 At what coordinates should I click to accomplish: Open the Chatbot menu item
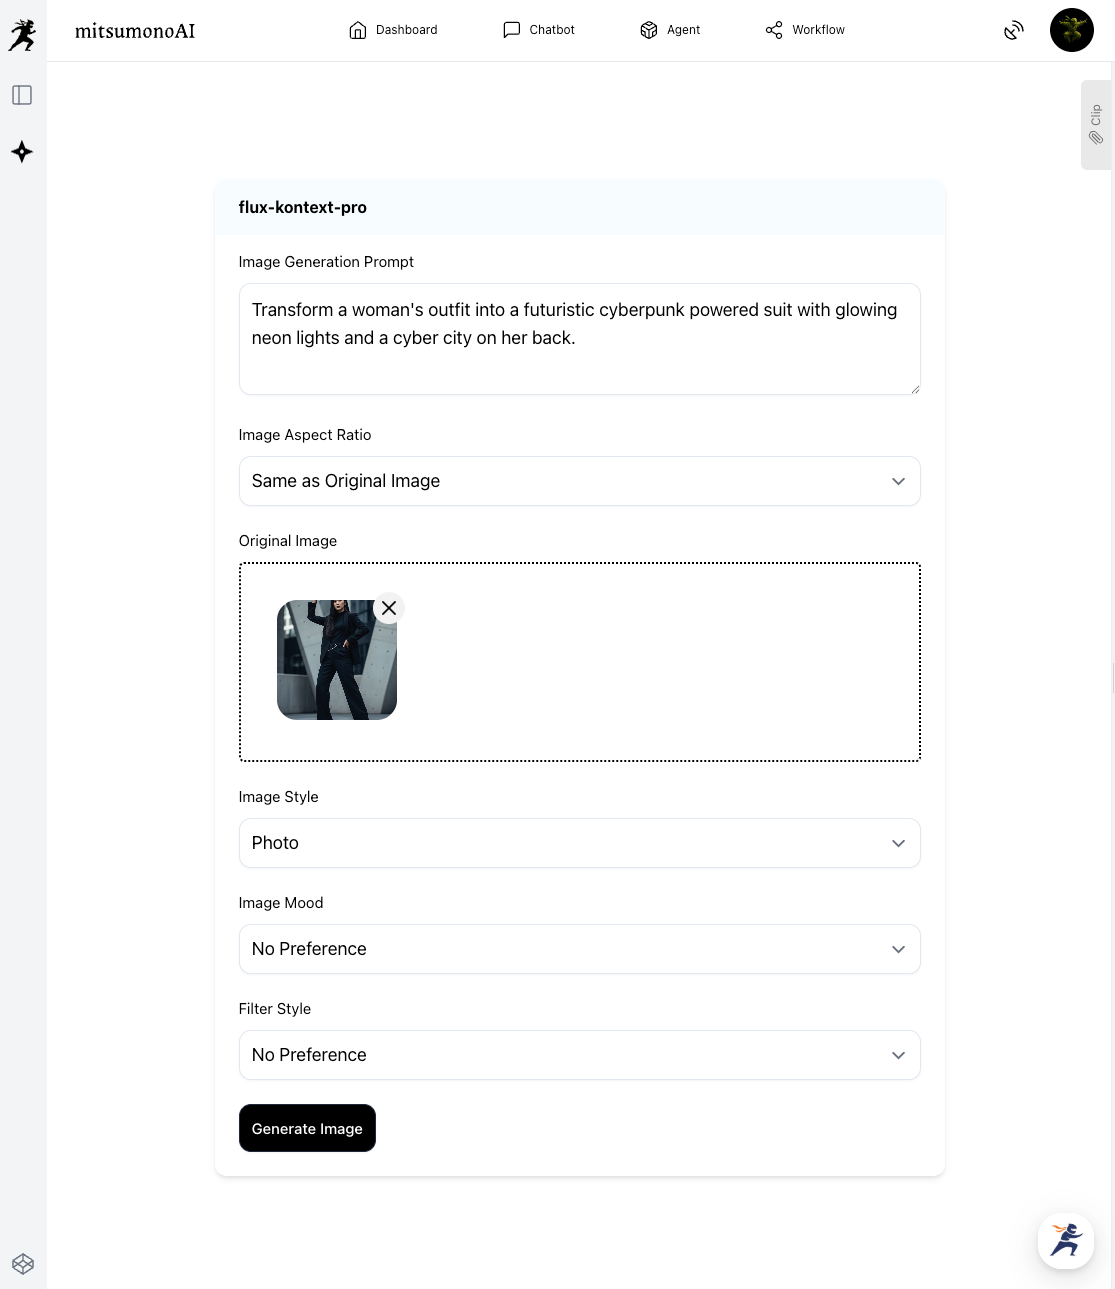[539, 30]
